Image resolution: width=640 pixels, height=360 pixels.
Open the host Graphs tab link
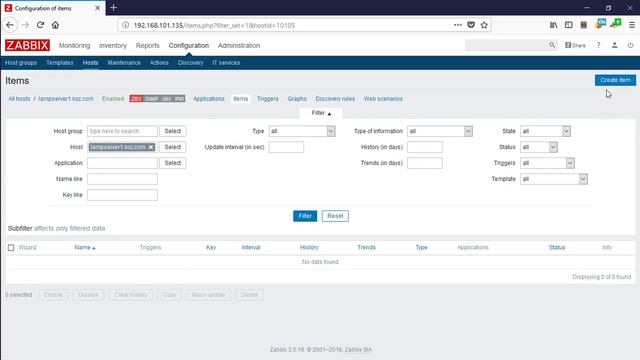tap(297, 99)
